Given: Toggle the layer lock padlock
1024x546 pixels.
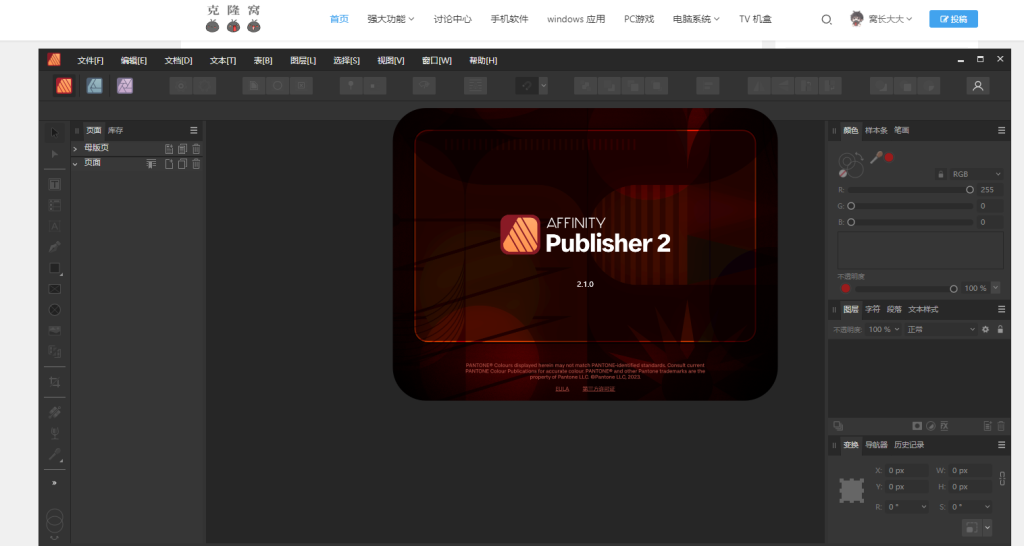Looking at the screenshot, I should [x=1000, y=329].
